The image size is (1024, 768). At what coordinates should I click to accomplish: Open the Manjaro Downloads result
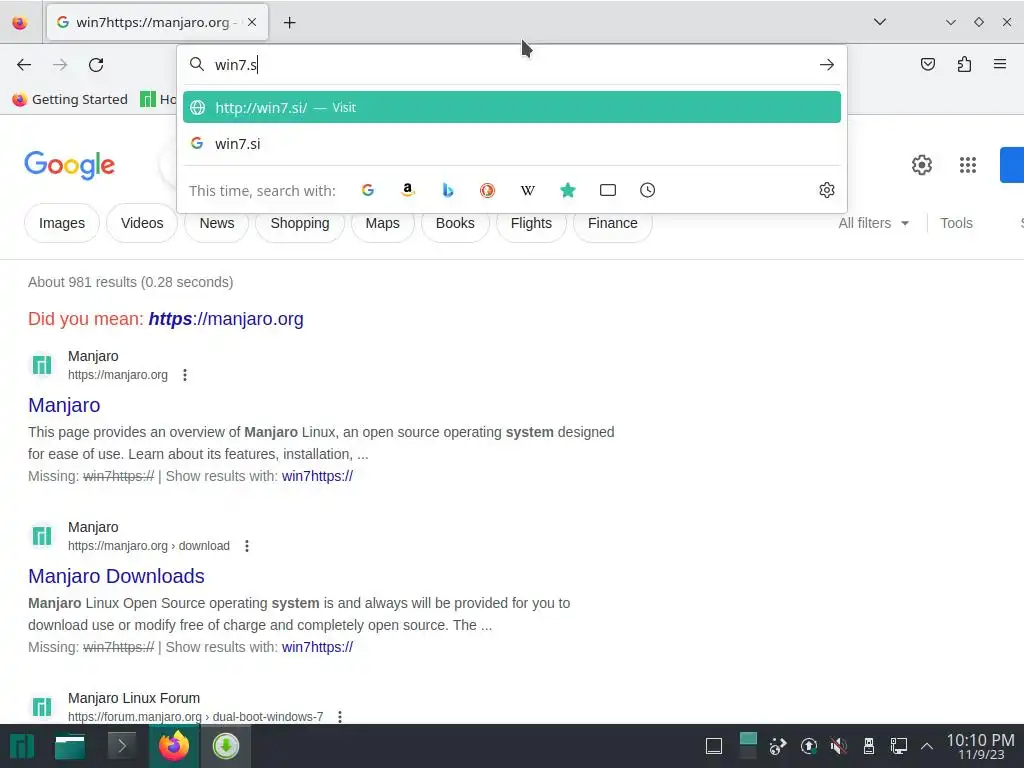tap(116, 576)
